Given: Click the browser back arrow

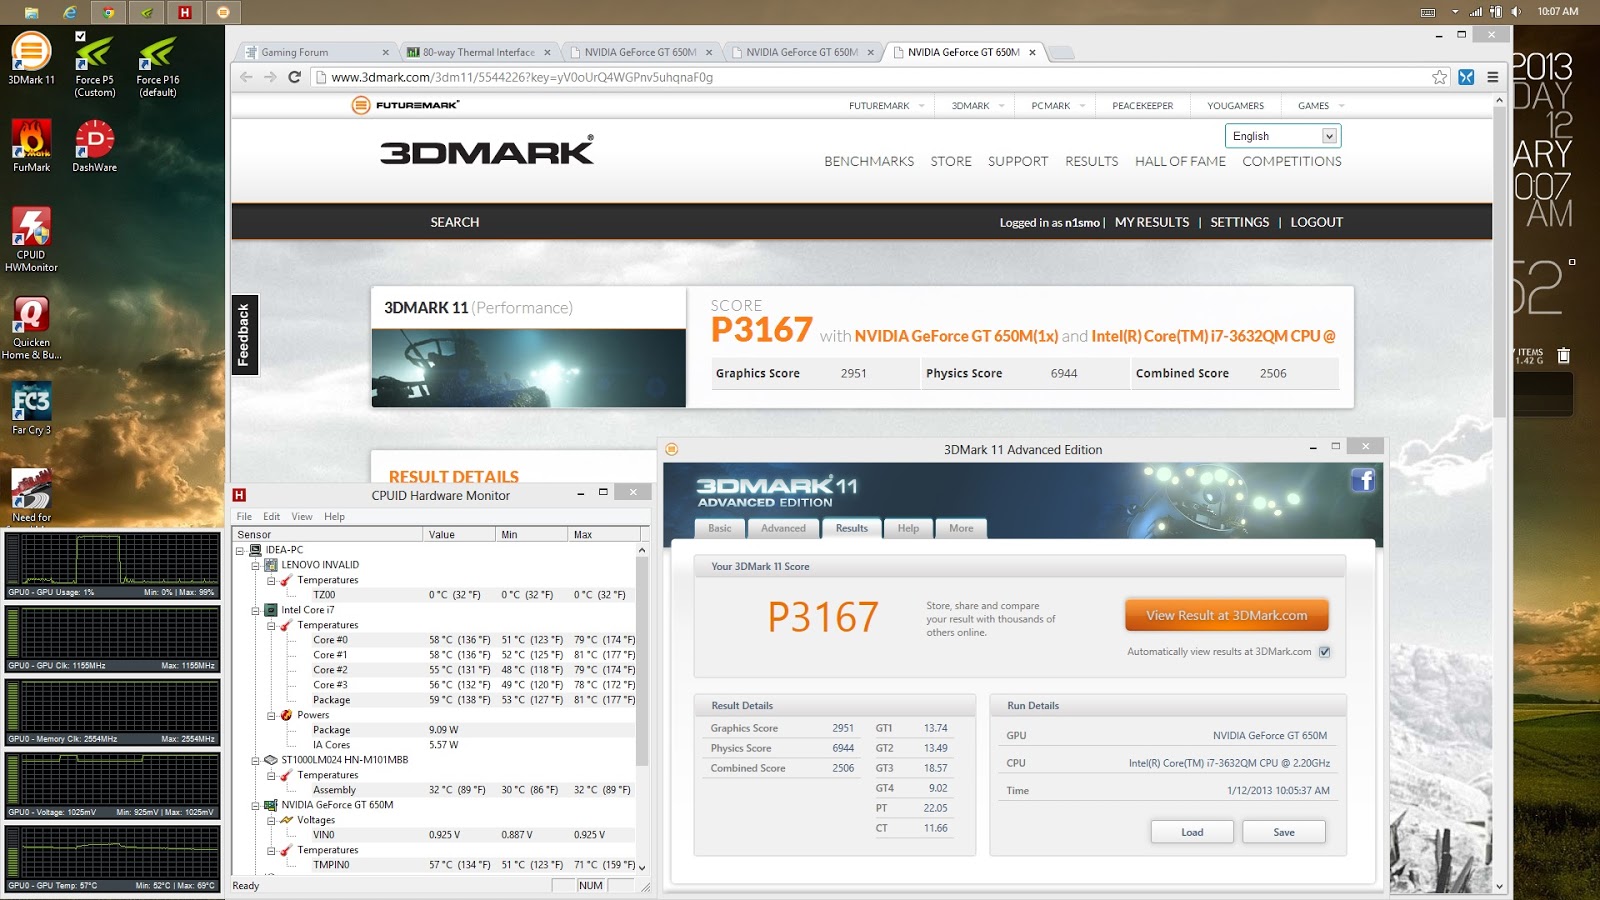Looking at the screenshot, I should 246,77.
